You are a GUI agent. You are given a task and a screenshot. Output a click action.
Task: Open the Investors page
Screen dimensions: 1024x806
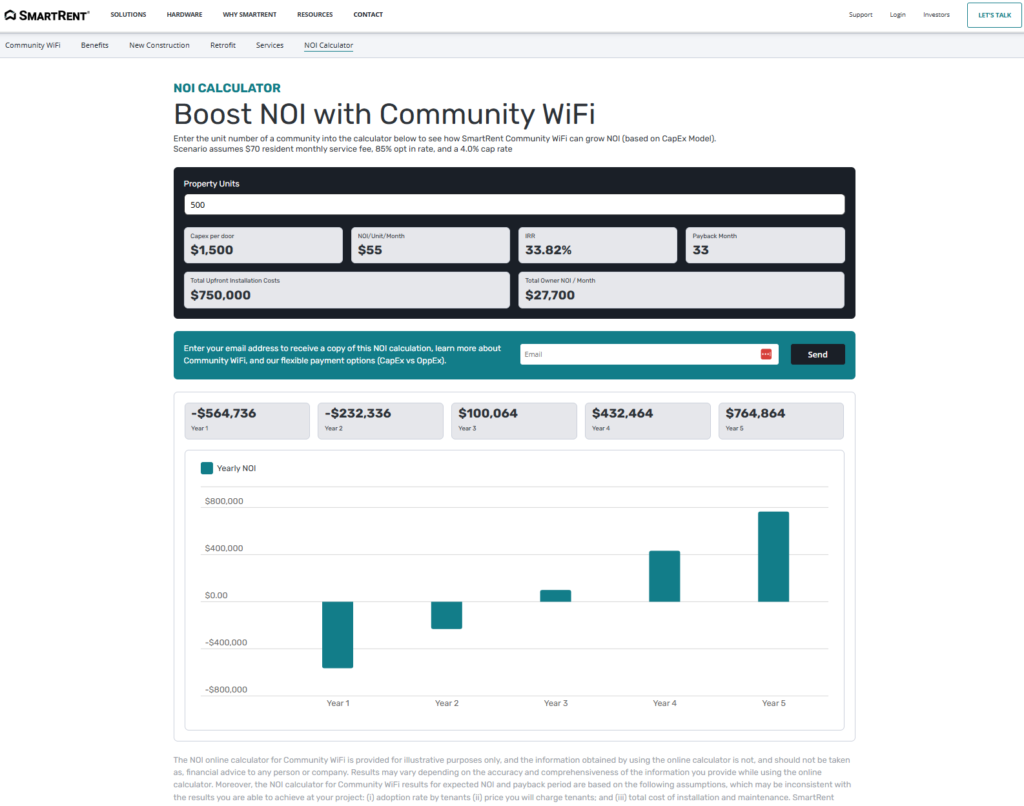[936, 14]
